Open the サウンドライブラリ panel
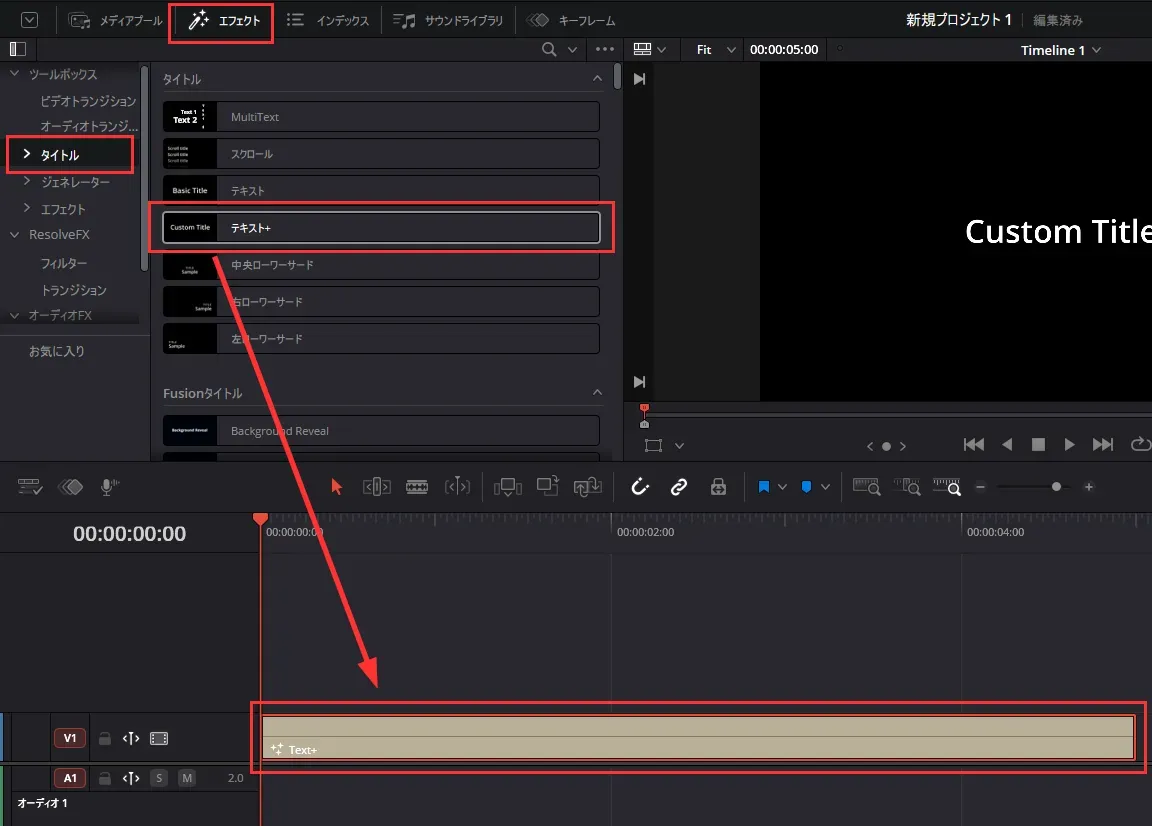The image size is (1152, 826). (447, 21)
